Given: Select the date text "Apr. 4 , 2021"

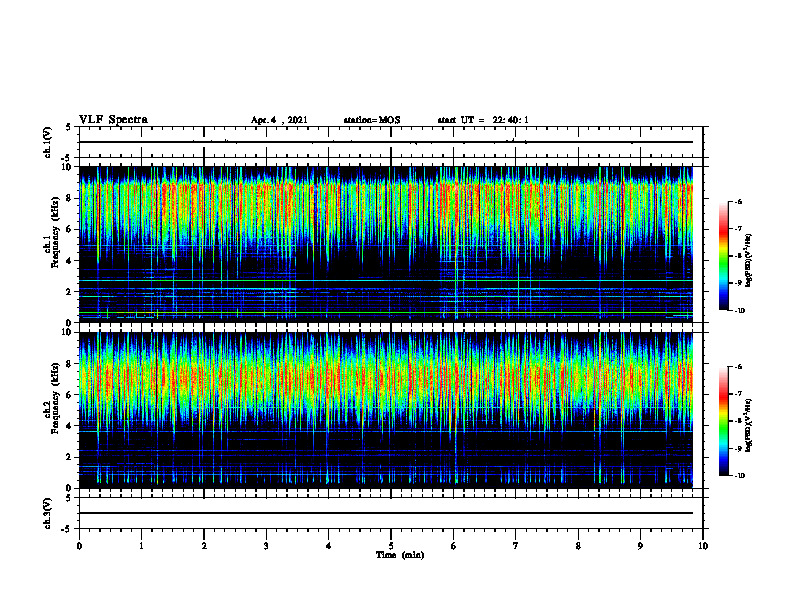Looking at the screenshot, I should pyautogui.click(x=279, y=120).
